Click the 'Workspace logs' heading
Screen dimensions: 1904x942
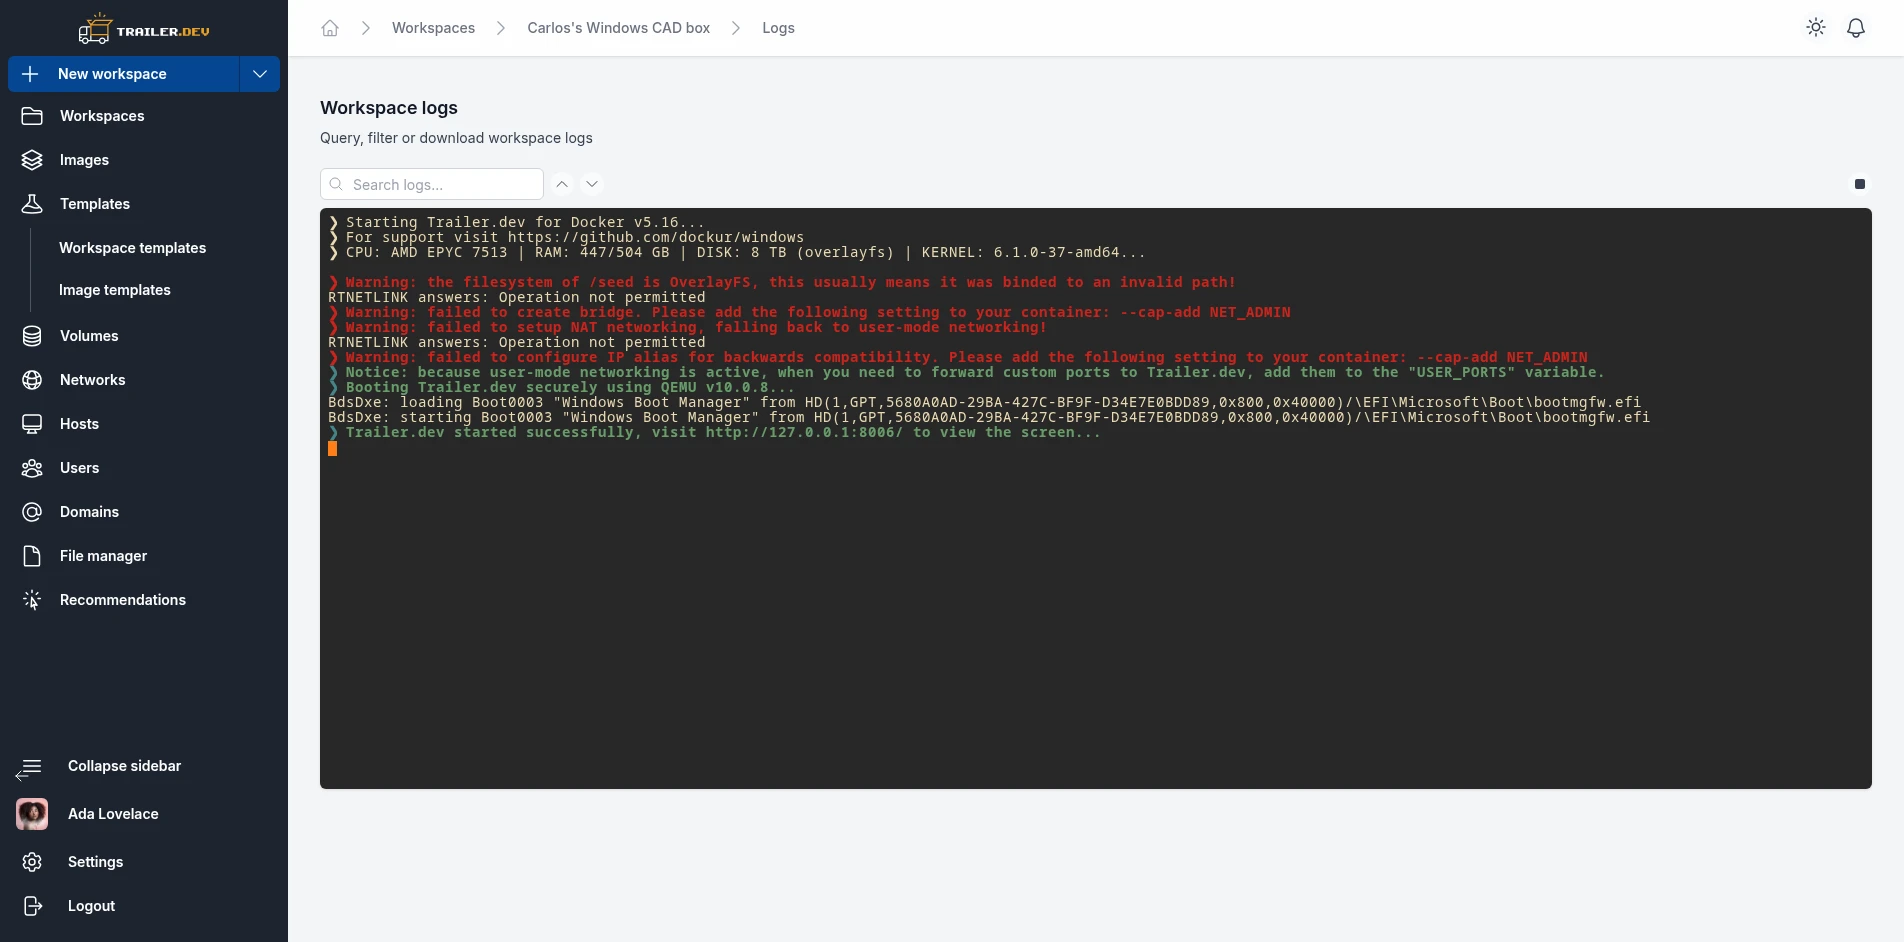[389, 108]
